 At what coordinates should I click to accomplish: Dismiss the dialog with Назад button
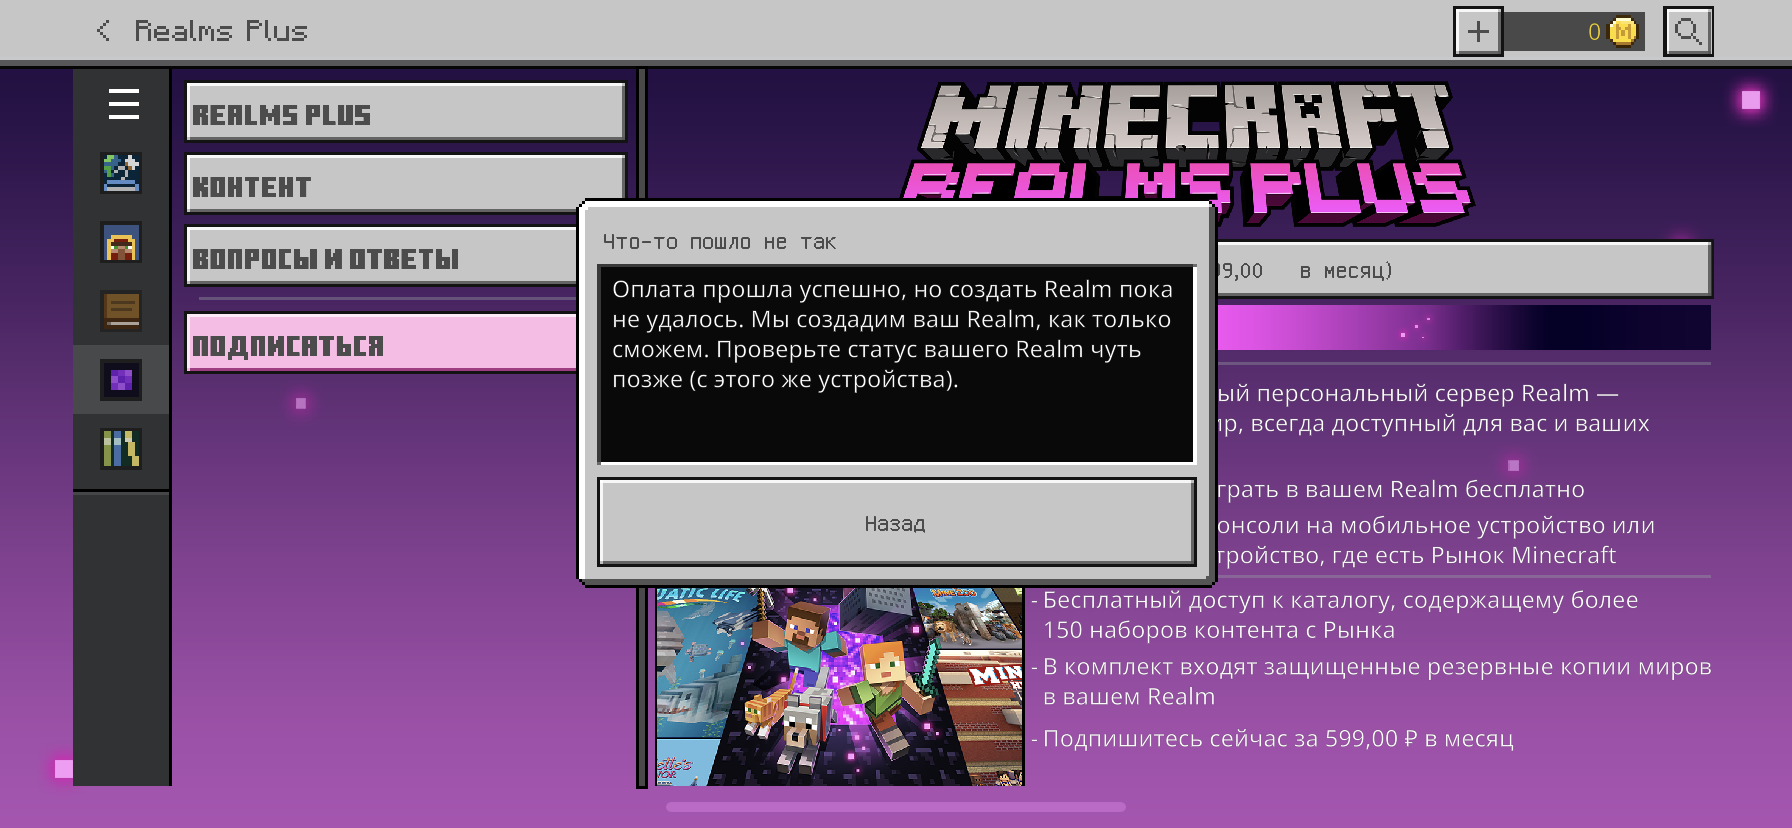pos(896,522)
